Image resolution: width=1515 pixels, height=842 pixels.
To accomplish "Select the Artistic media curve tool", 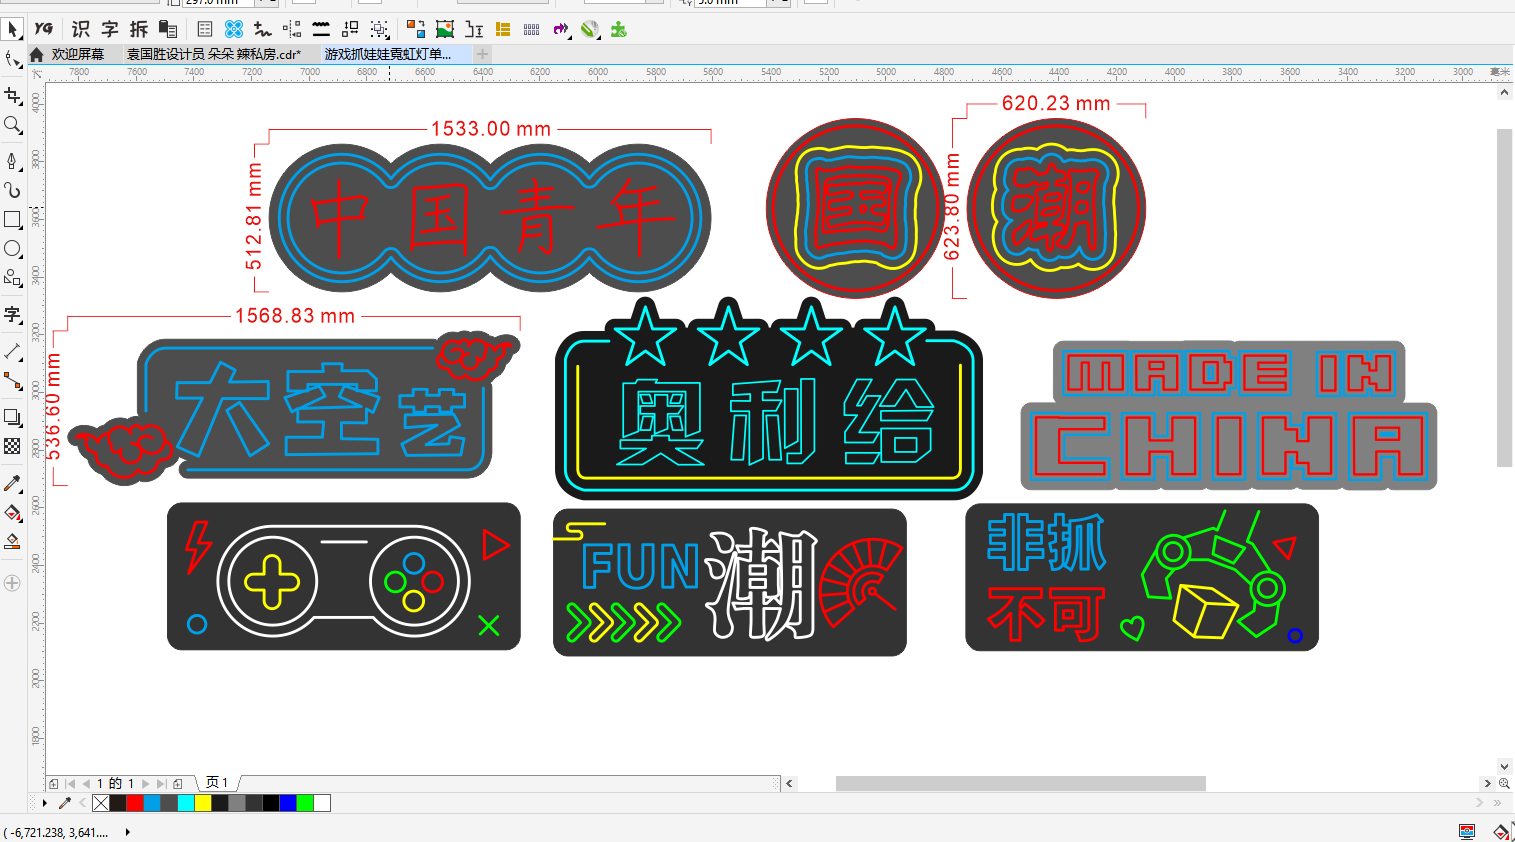I will pos(12,189).
